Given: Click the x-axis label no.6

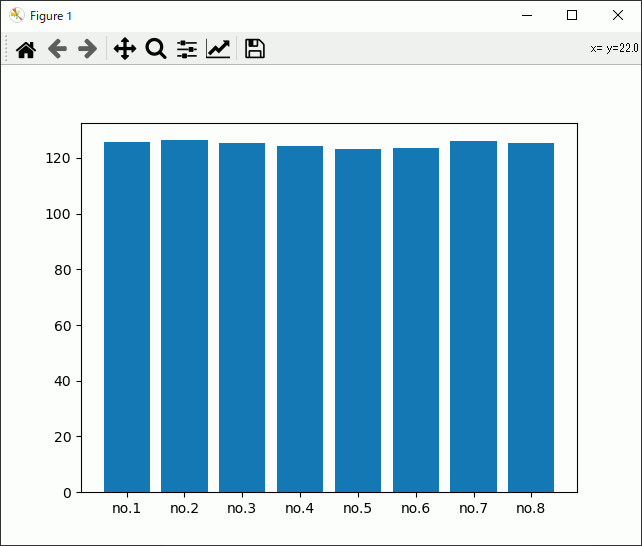Looking at the screenshot, I should click(x=416, y=508).
